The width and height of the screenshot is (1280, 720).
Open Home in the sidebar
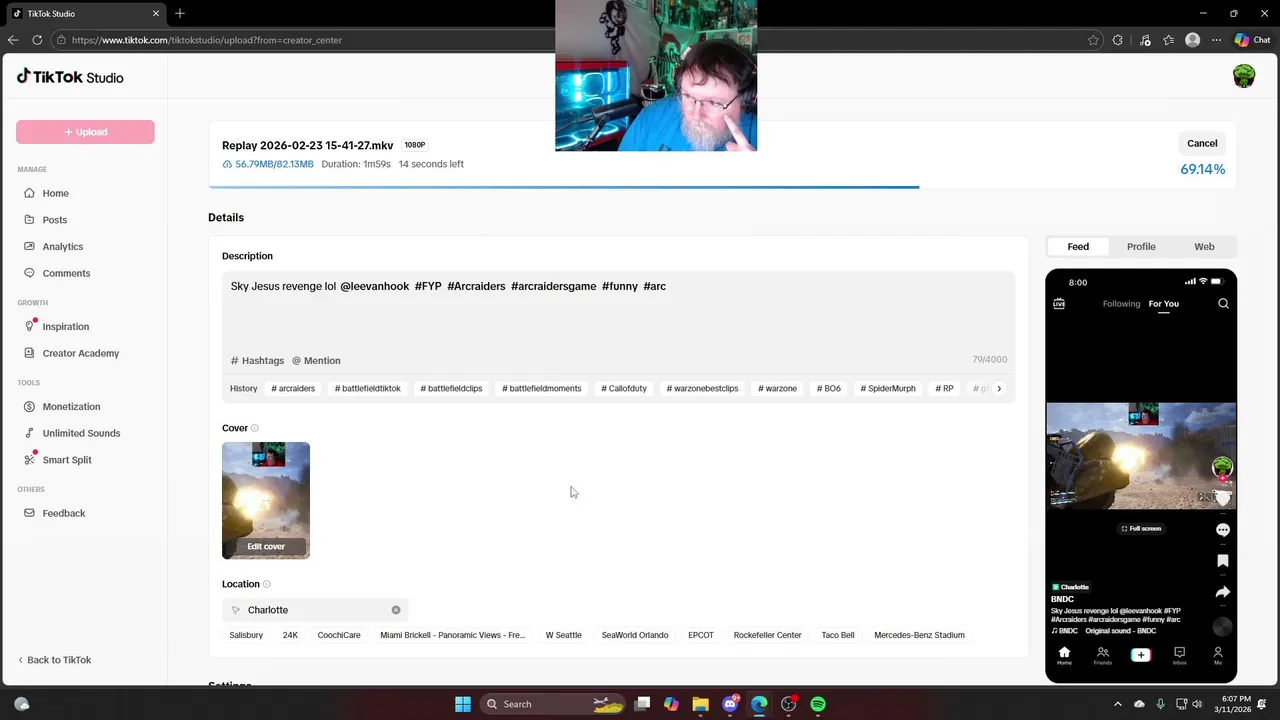[55, 193]
